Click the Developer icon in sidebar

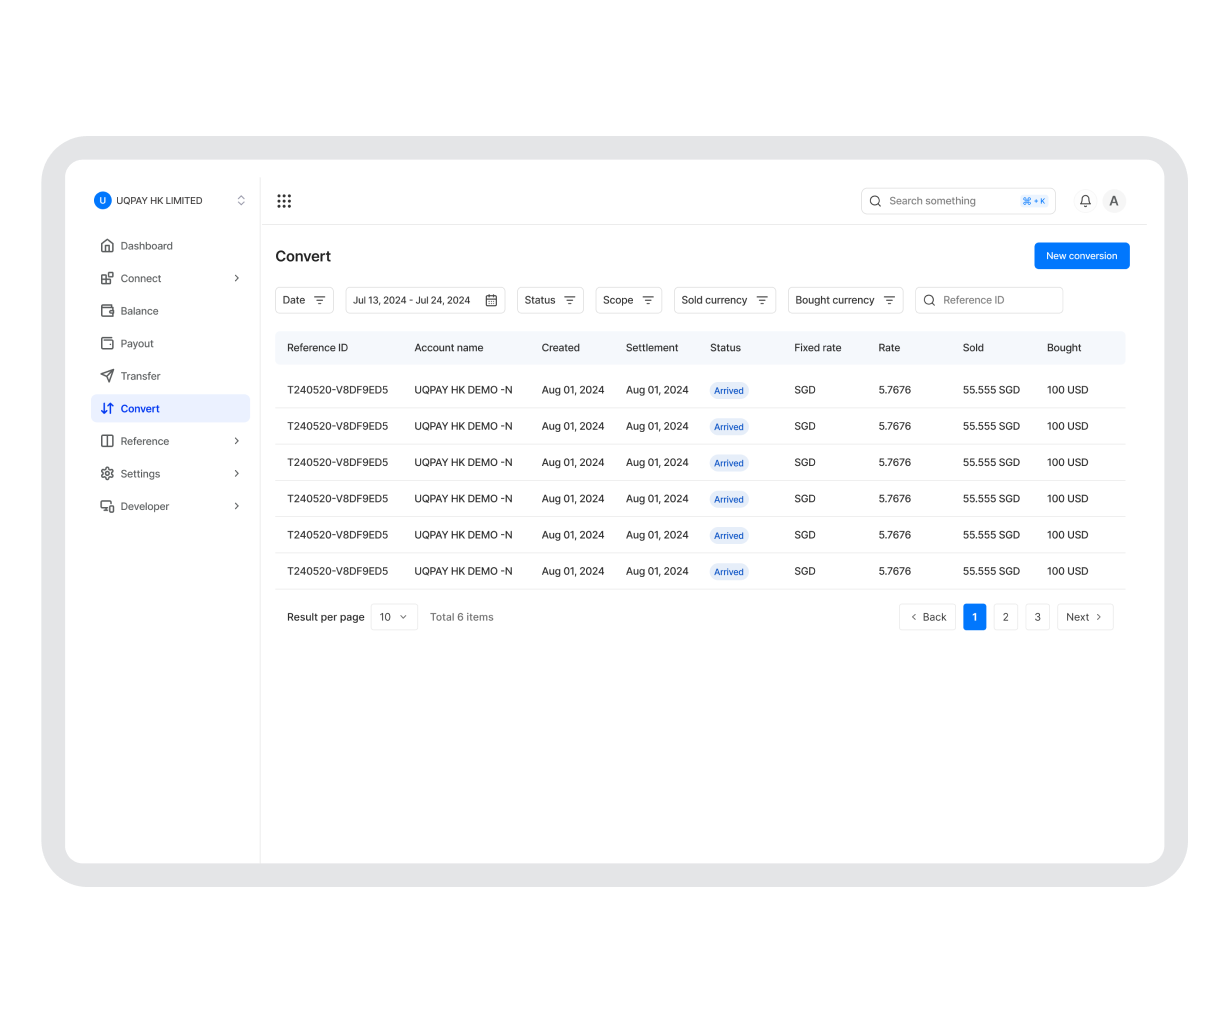coord(107,506)
